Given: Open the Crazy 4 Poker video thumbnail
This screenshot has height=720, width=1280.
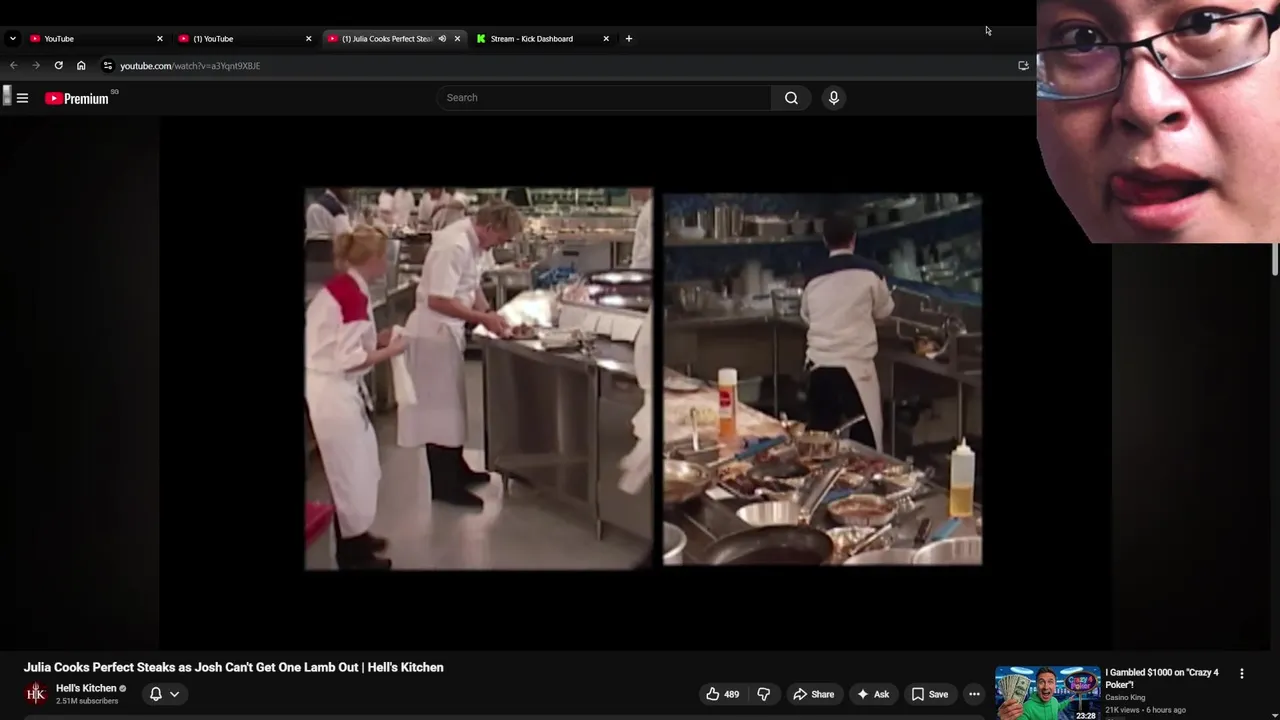Looking at the screenshot, I should 1047,693.
